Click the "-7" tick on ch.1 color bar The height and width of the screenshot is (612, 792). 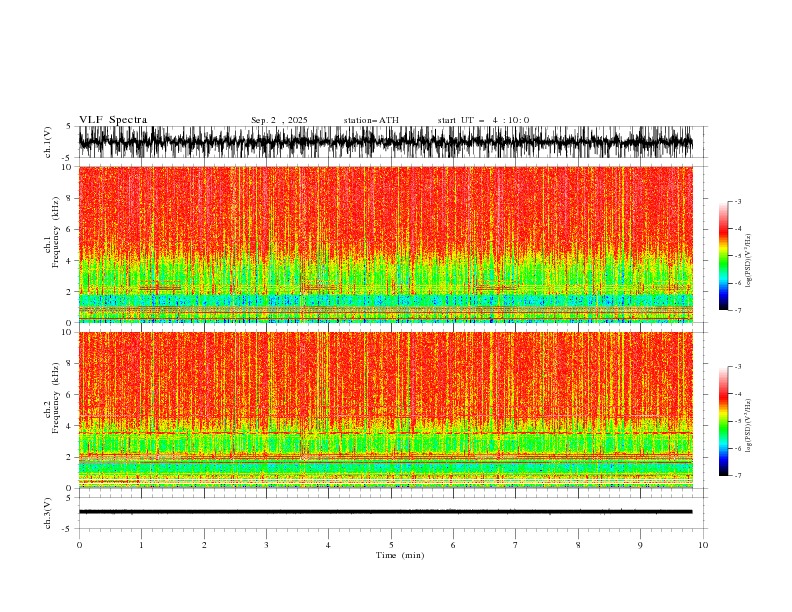pyautogui.click(x=737, y=310)
